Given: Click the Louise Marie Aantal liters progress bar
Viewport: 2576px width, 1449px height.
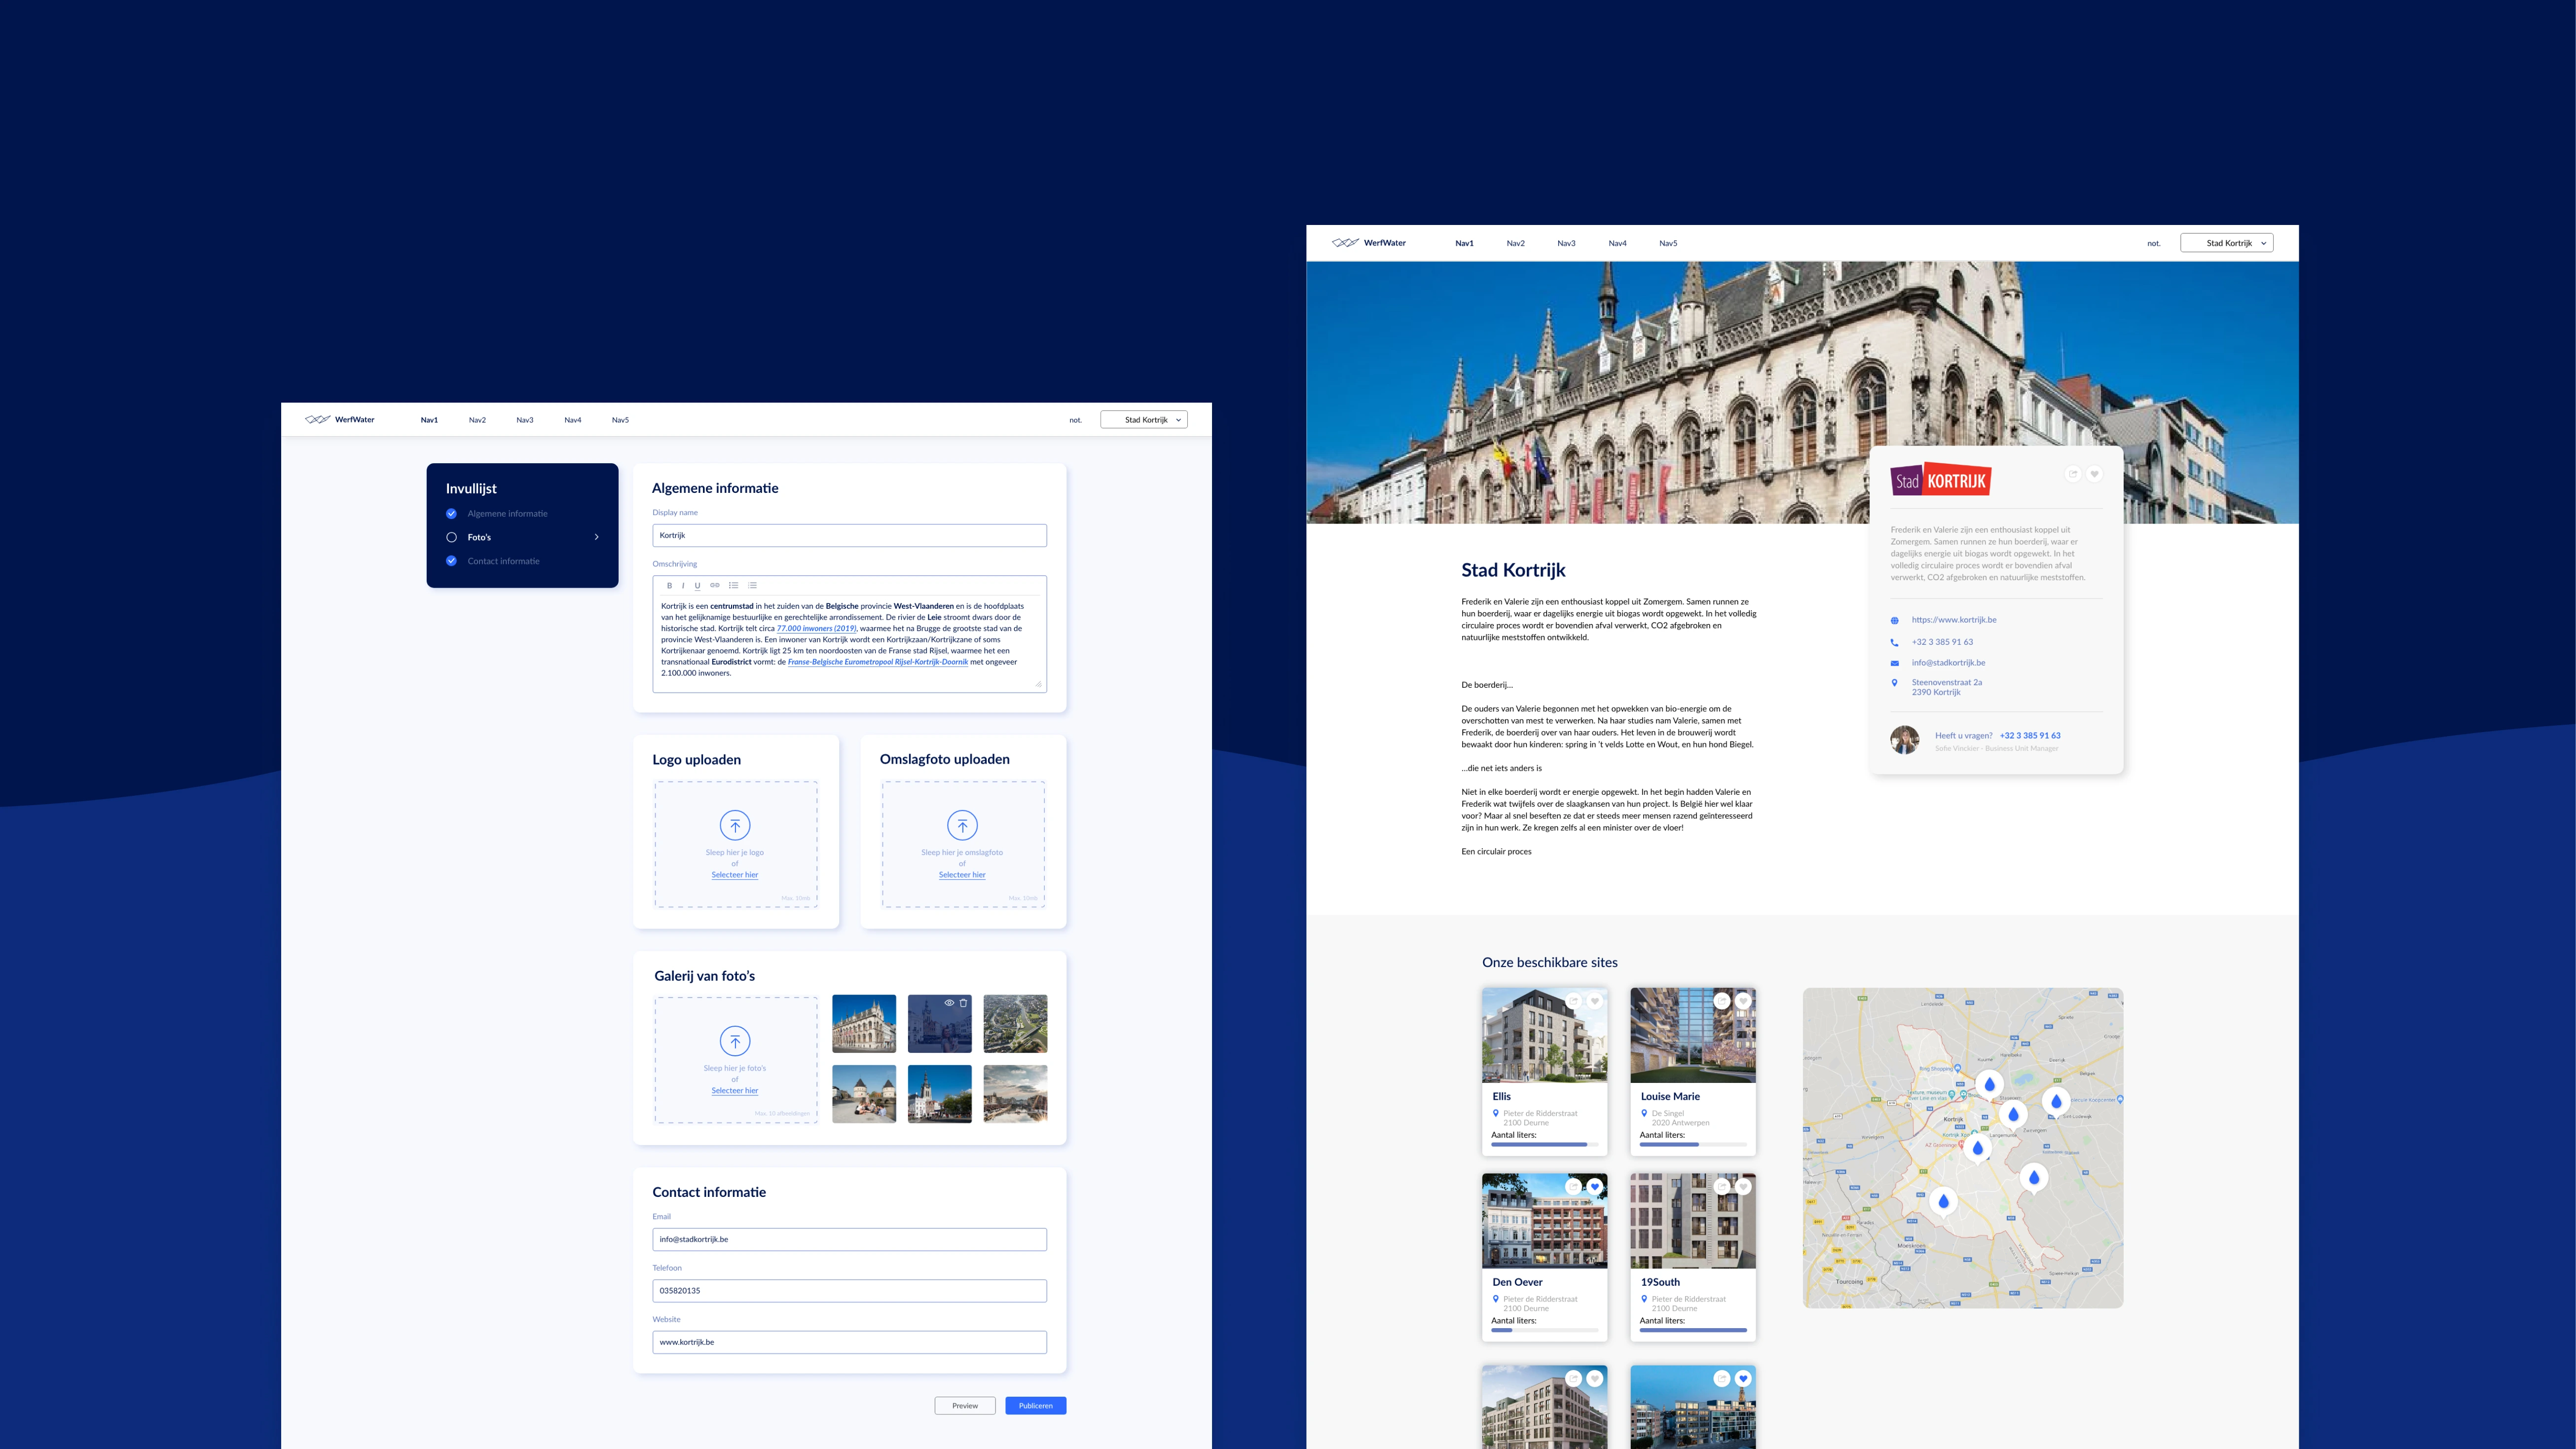Looking at the screenshot, I should pyautogui.click(x=1693, y=1144).
